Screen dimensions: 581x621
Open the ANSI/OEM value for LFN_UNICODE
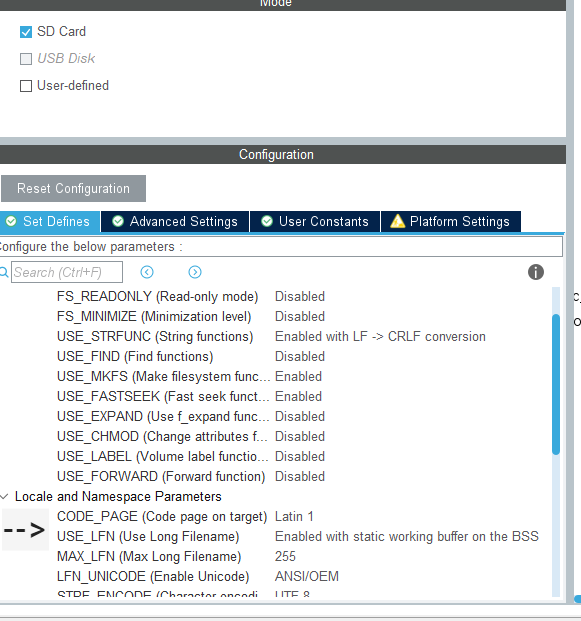[x=307, y=577]
